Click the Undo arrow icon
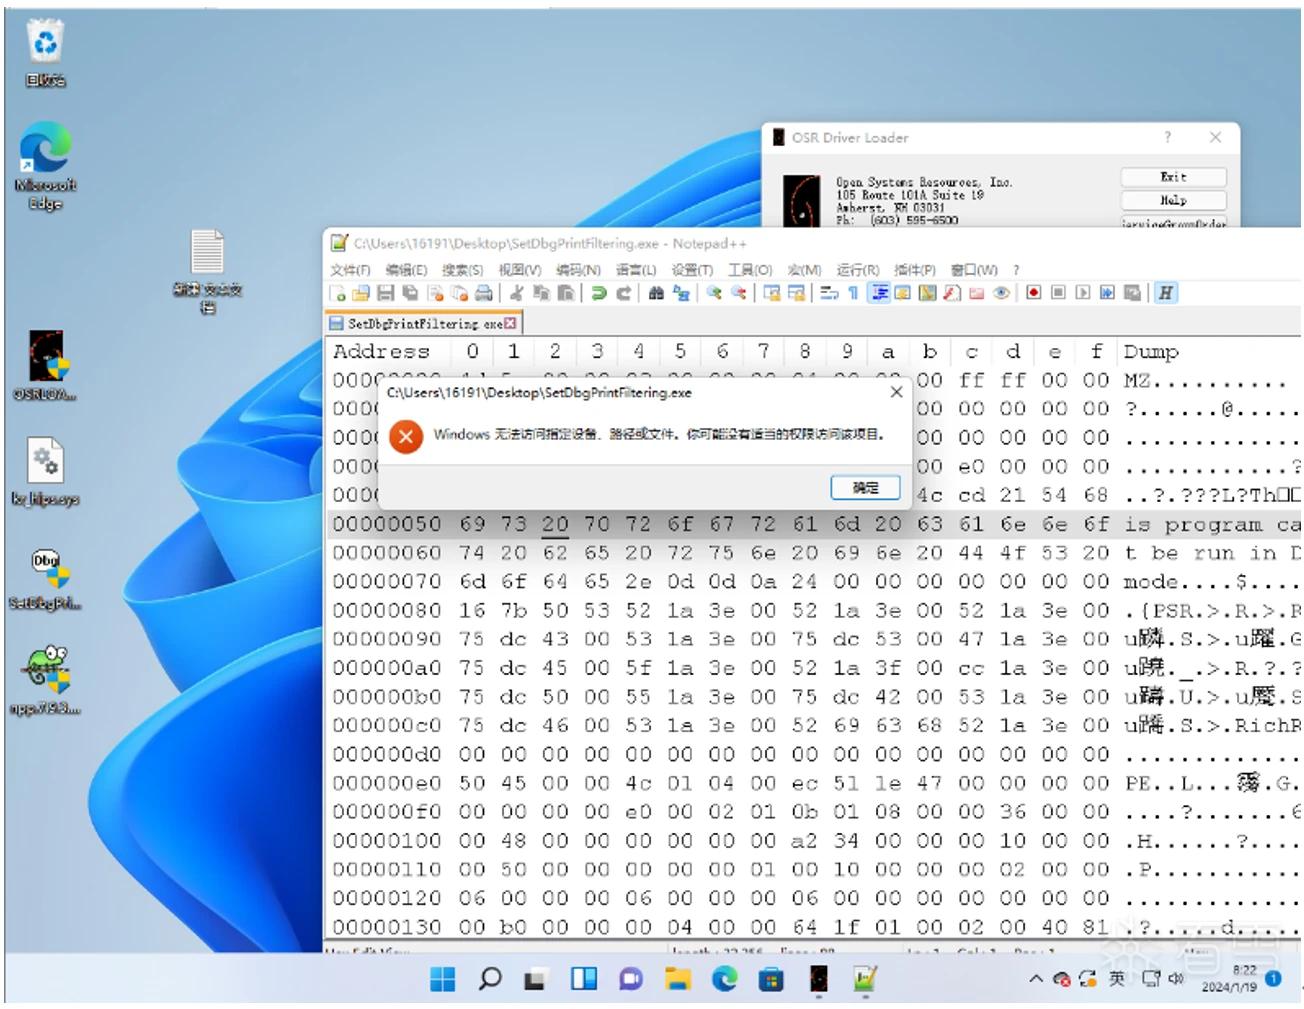The height and width of the screenshot is (1009, 1304). coord(598,293)
